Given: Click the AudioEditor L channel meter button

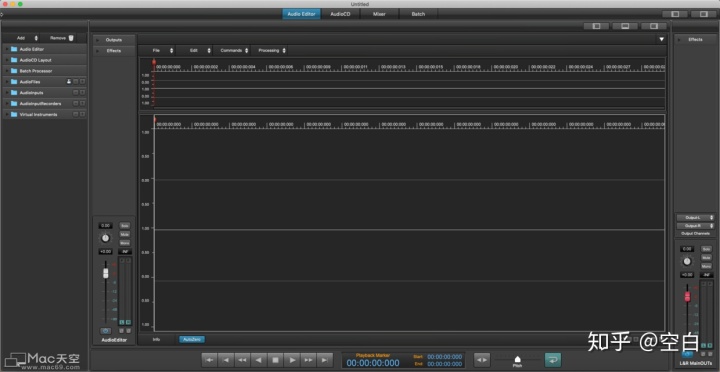Looking at the screenshot, I should click(122, 322).
